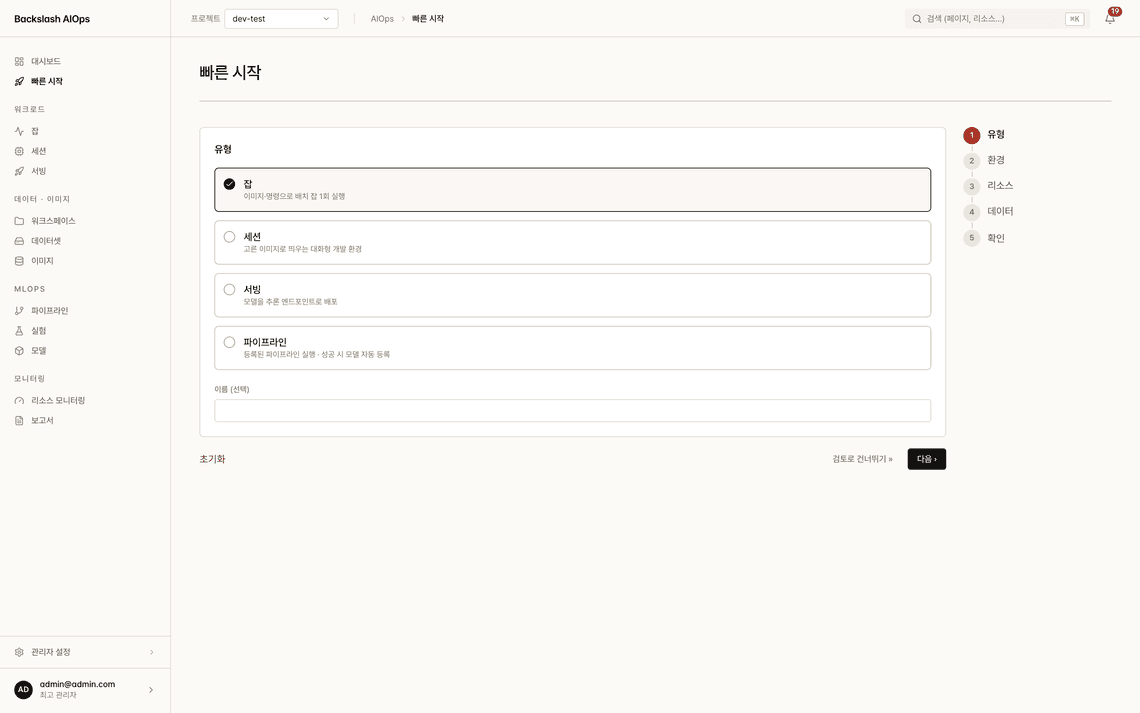
Task: Click the dashboard grid icon in sidebar
Action: (19, 62)
